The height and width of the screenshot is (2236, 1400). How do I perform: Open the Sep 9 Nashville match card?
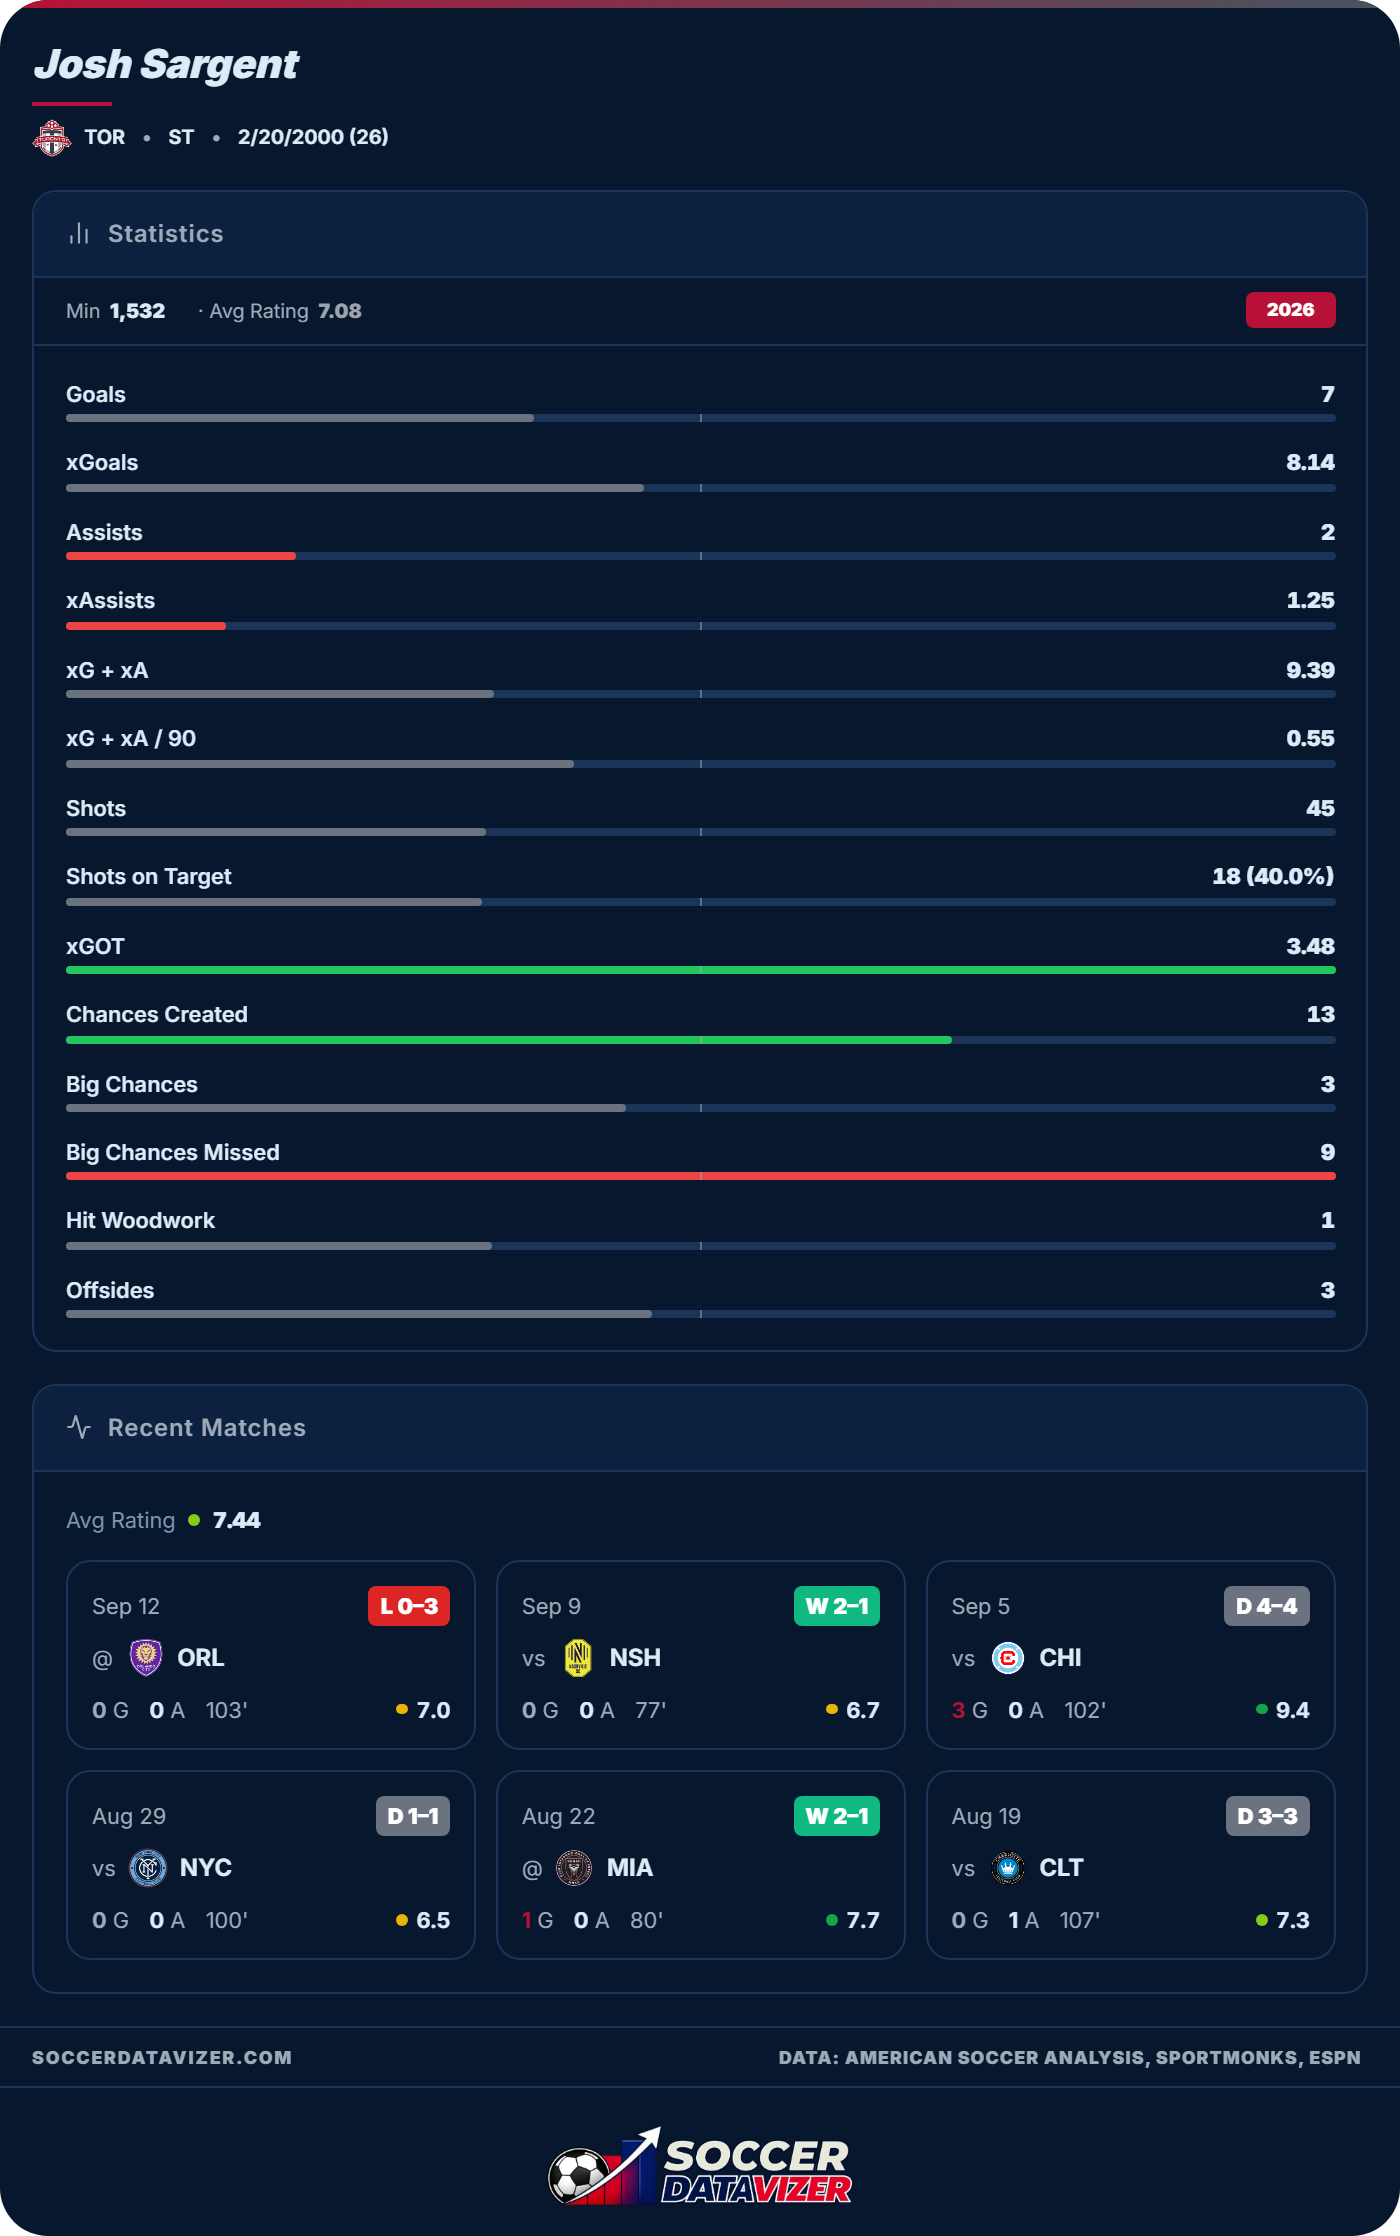700,1655
